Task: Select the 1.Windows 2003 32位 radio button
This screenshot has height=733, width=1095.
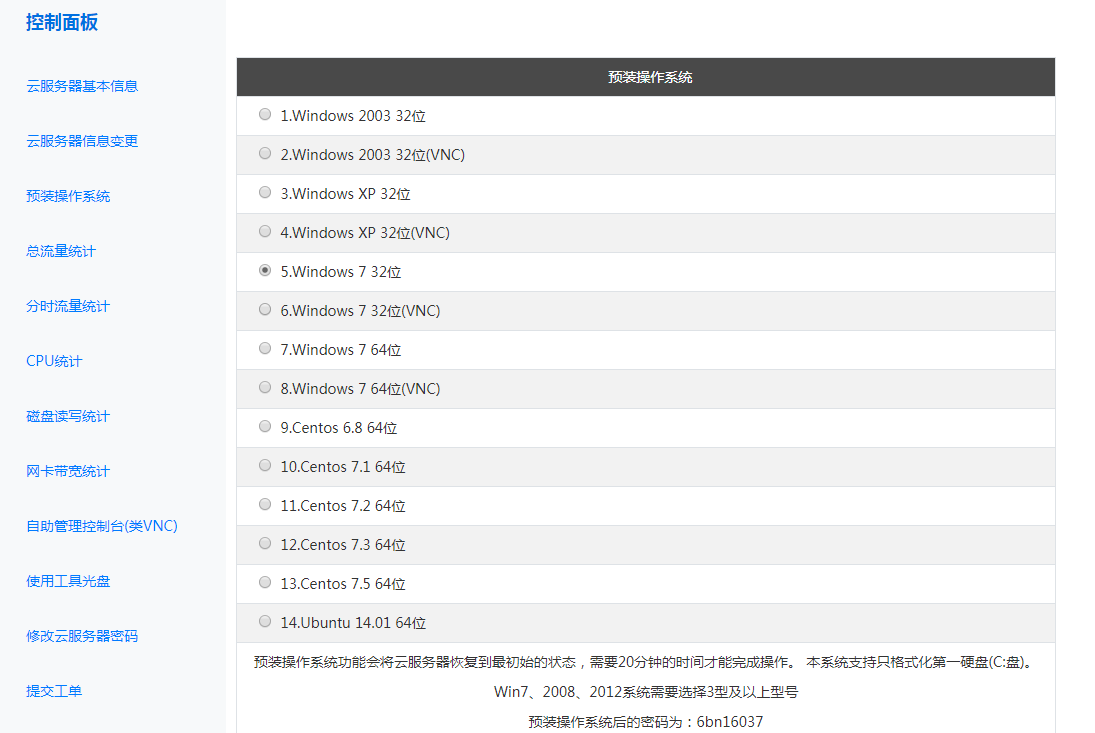Action: [265, 114]
